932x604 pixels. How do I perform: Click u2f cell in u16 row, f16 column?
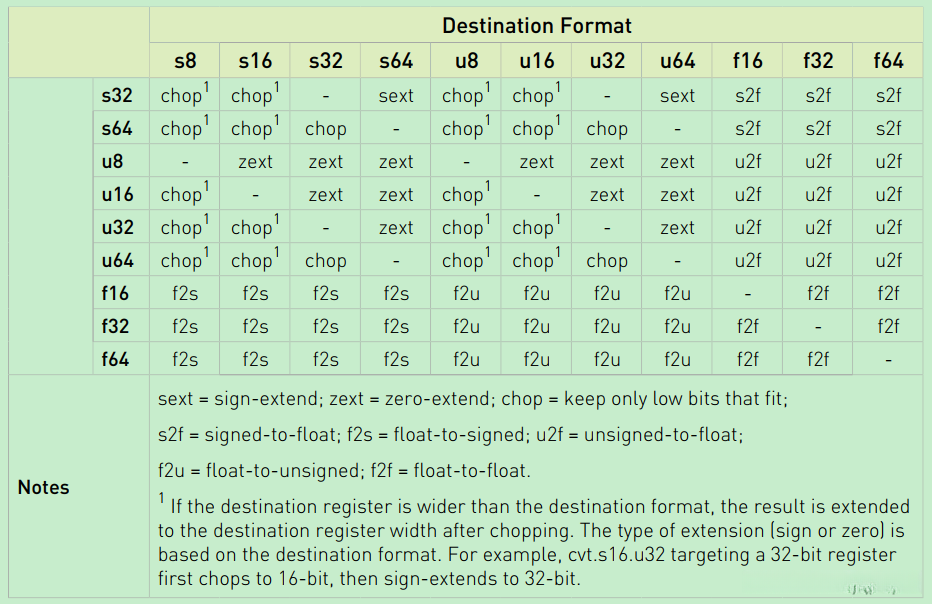click(747, 195)
